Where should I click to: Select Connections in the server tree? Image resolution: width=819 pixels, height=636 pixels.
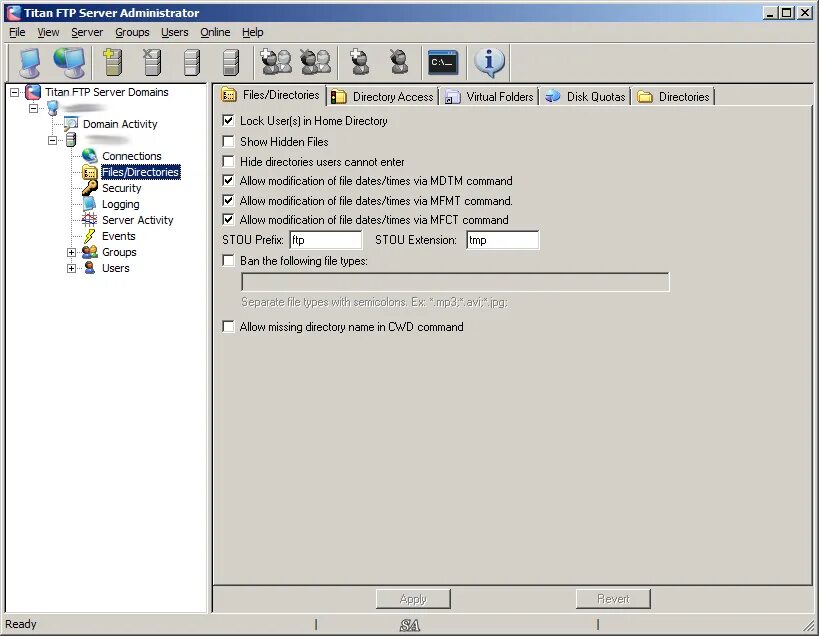(x=132, y=156)
